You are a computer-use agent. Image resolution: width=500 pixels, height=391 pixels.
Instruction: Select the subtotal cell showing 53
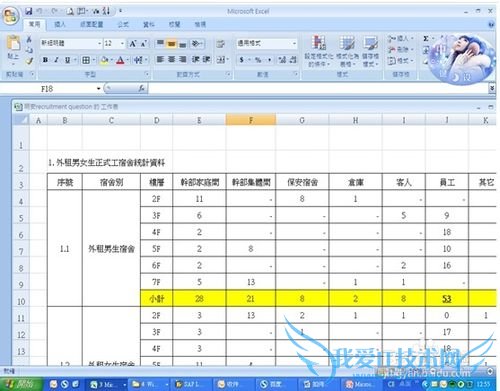[x=447, y=298]
